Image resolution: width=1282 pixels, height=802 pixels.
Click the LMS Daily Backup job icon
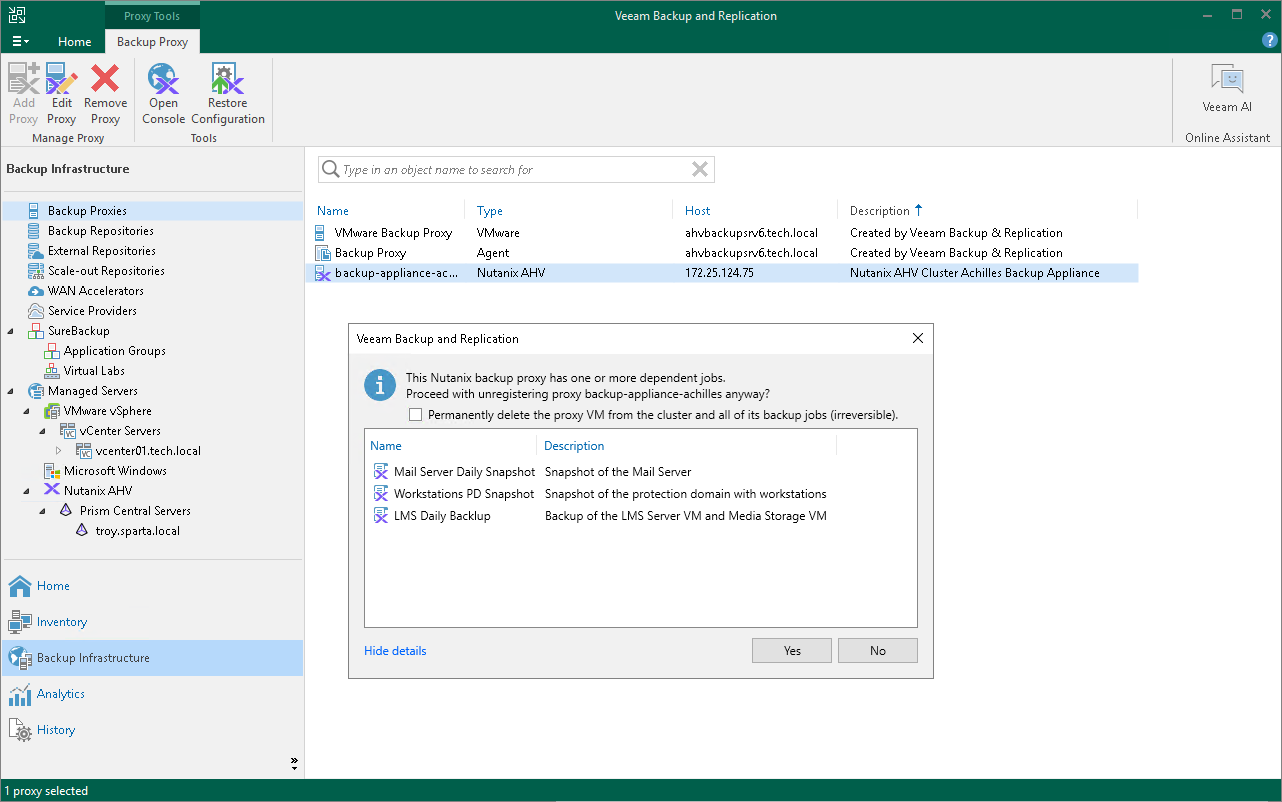(380, 516)
